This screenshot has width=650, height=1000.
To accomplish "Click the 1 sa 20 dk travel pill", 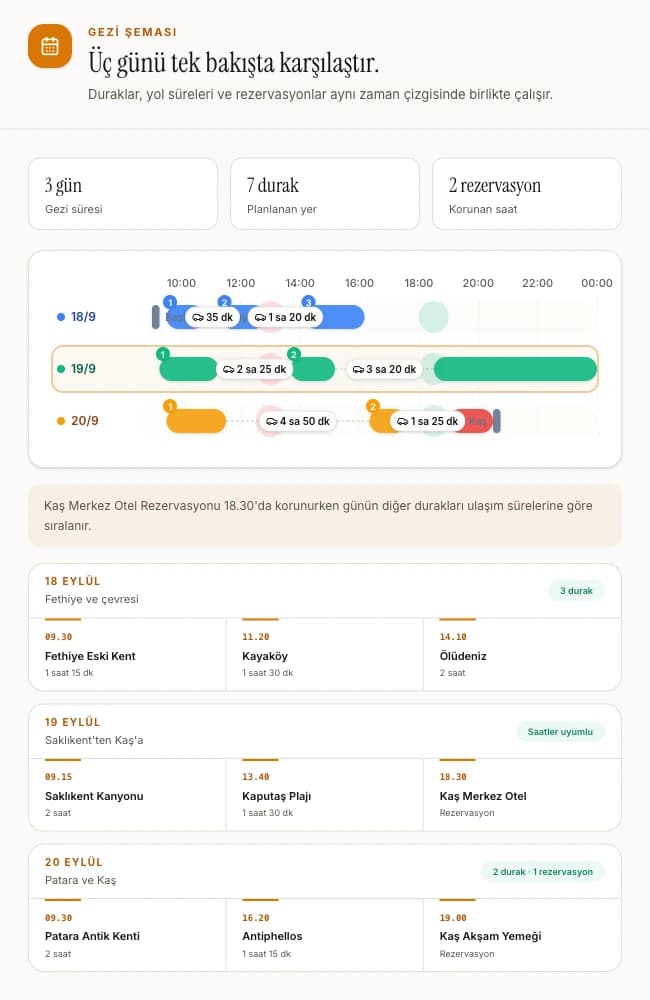I will pos(285,317).
